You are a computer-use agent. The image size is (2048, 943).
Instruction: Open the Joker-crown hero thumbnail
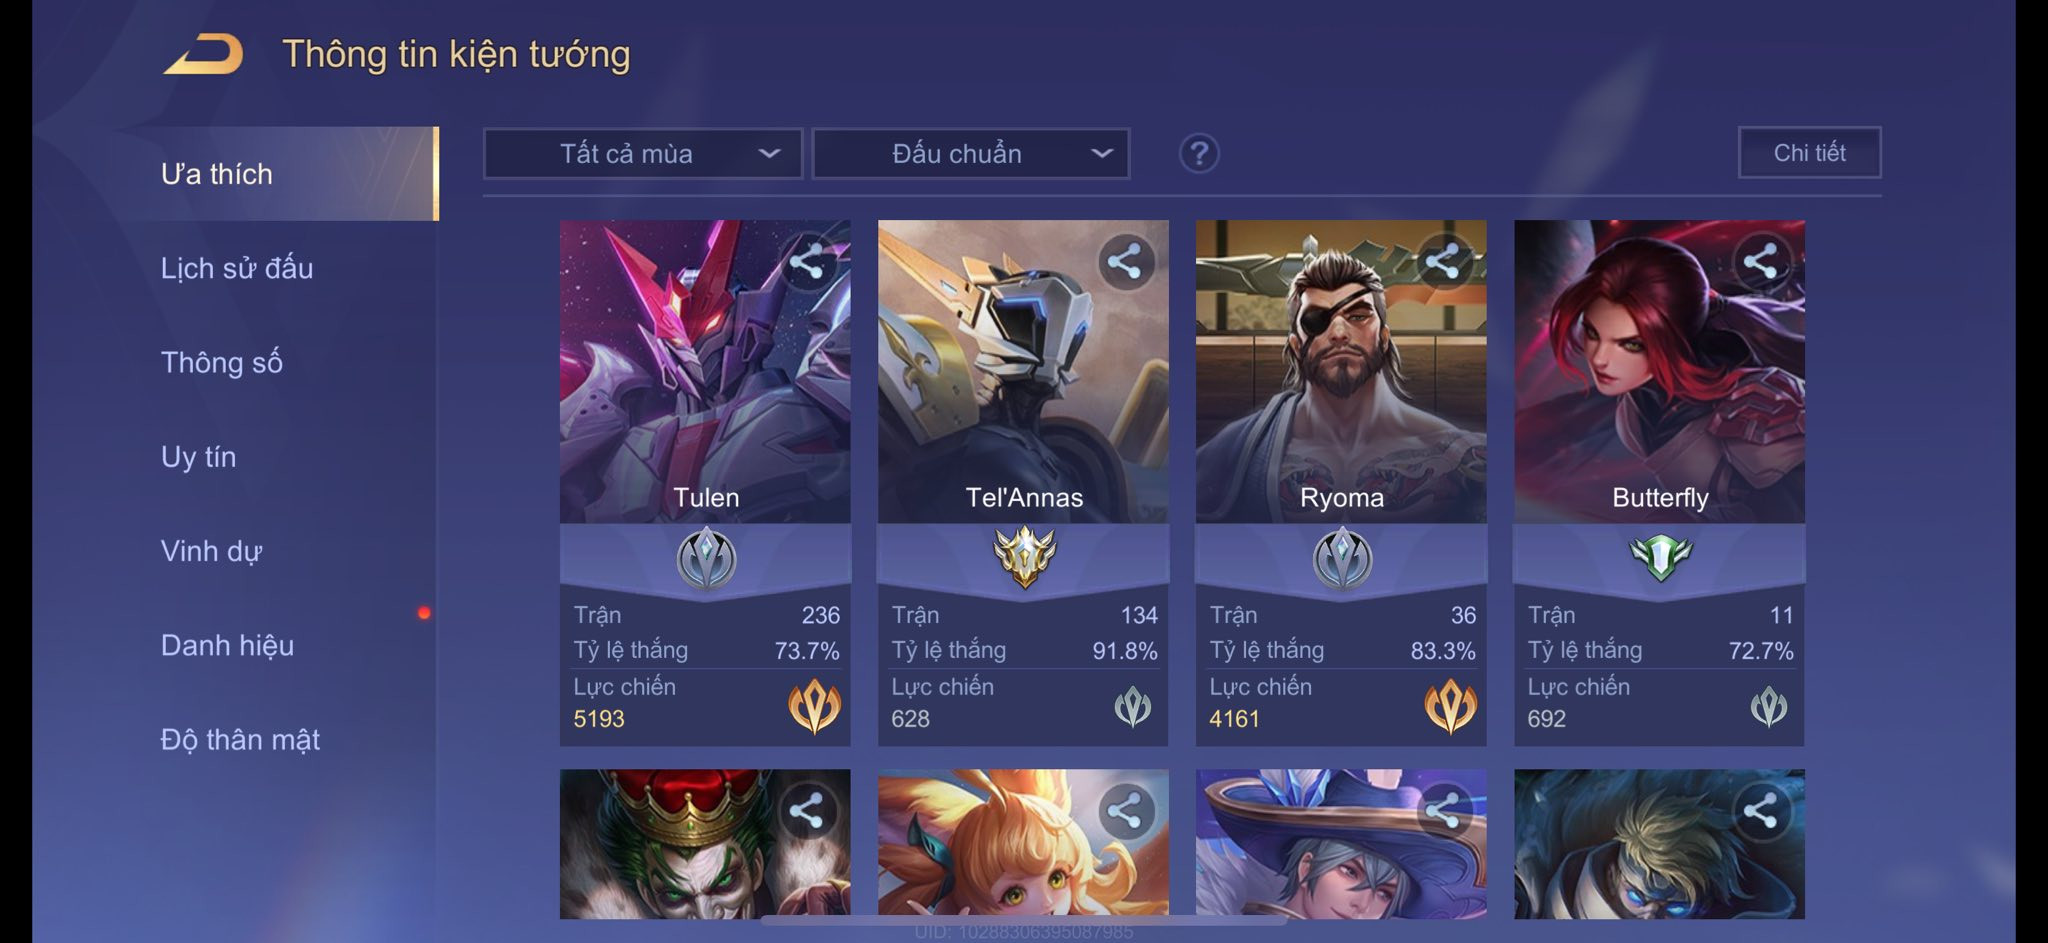[705, 843]
